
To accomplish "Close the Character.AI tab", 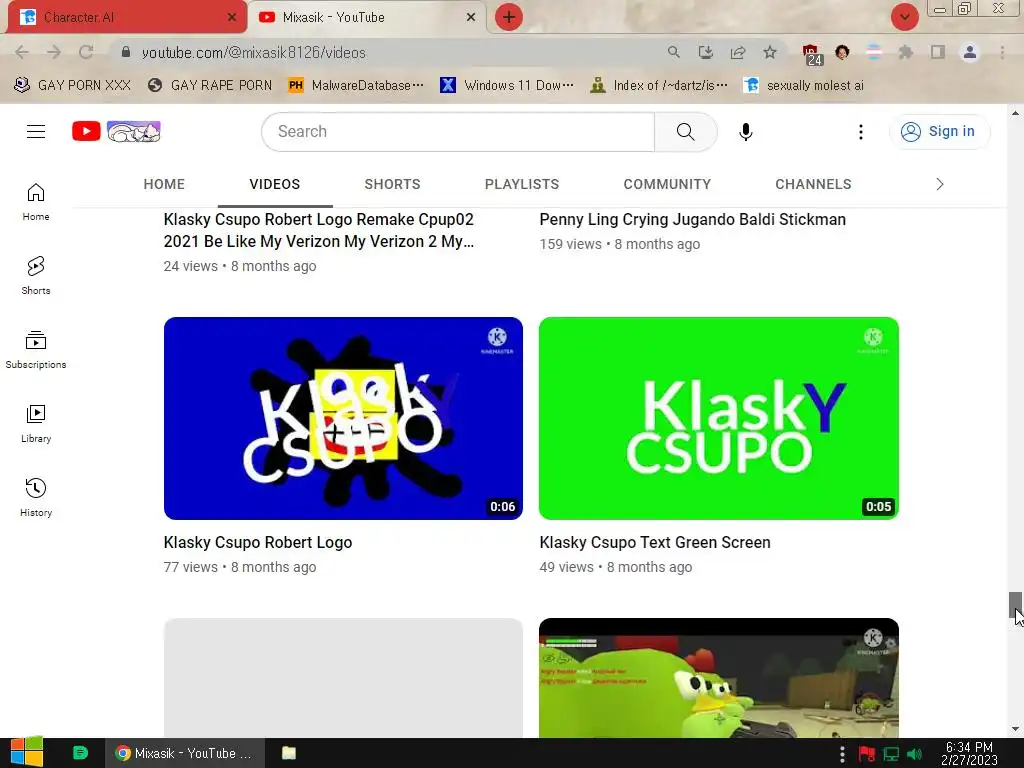I will coord(231,18).
